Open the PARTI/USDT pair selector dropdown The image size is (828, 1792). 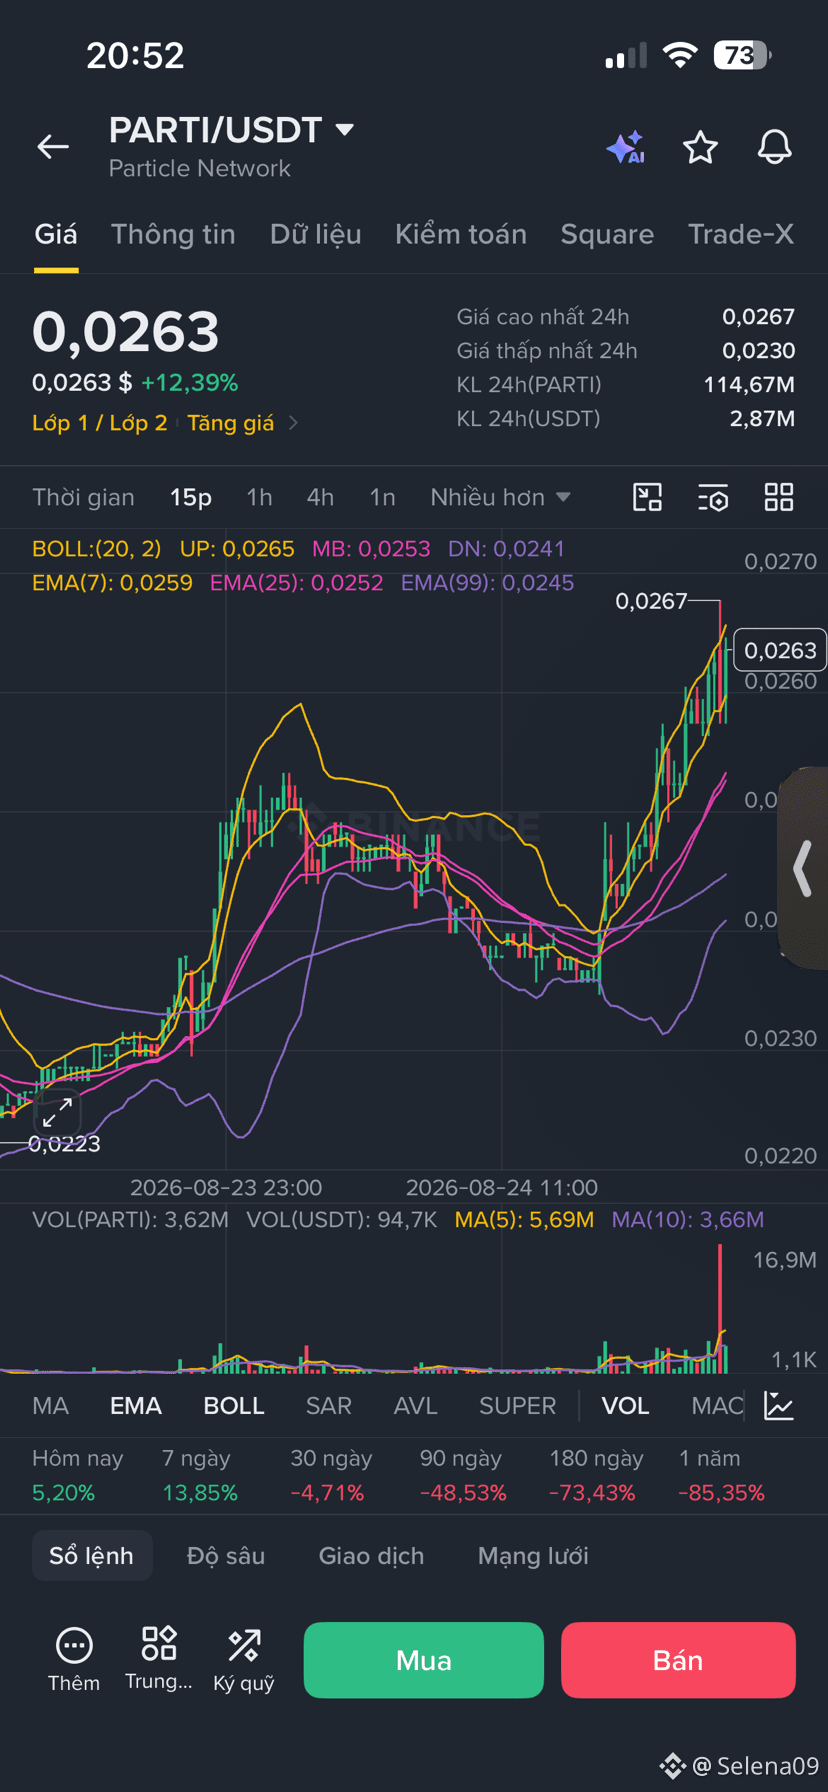(345, 130)
